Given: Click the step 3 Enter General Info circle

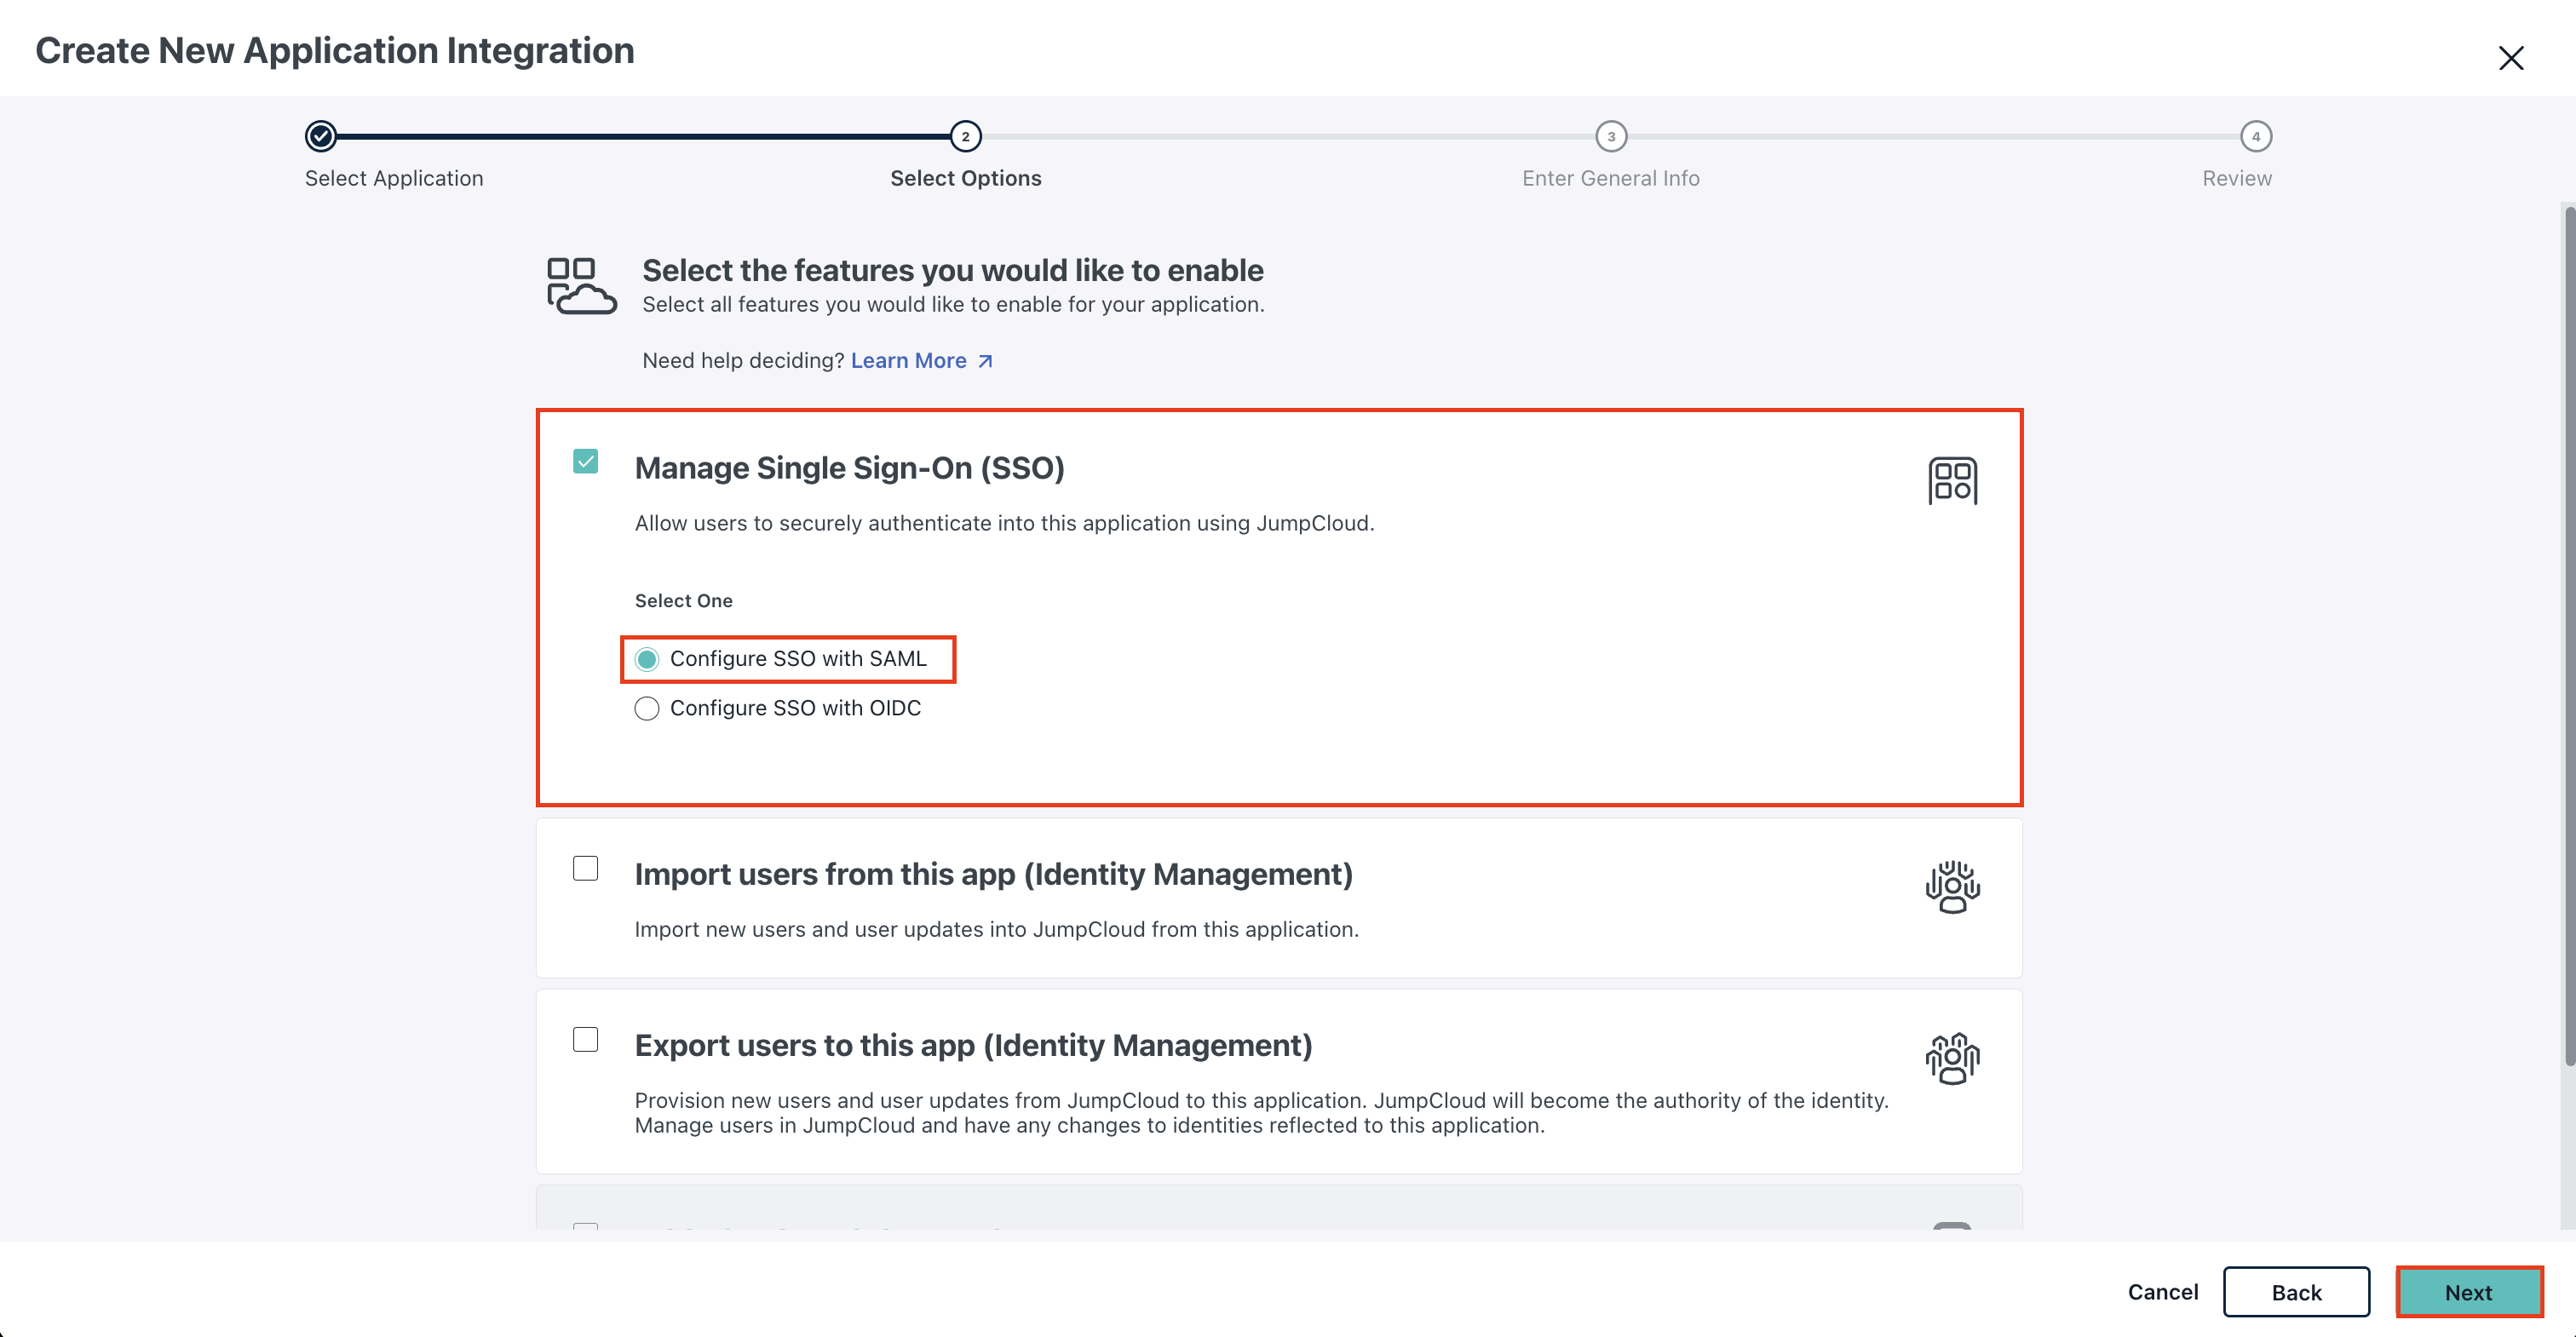Looking at the screenshot, I should tap(1611, 136).
